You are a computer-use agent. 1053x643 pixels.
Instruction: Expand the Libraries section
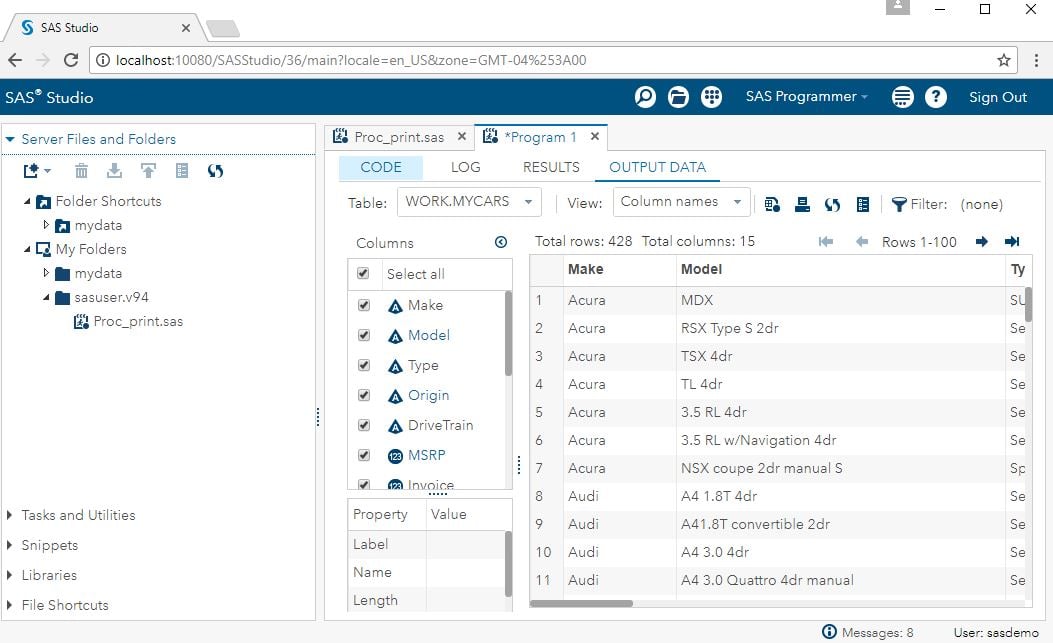9,575
